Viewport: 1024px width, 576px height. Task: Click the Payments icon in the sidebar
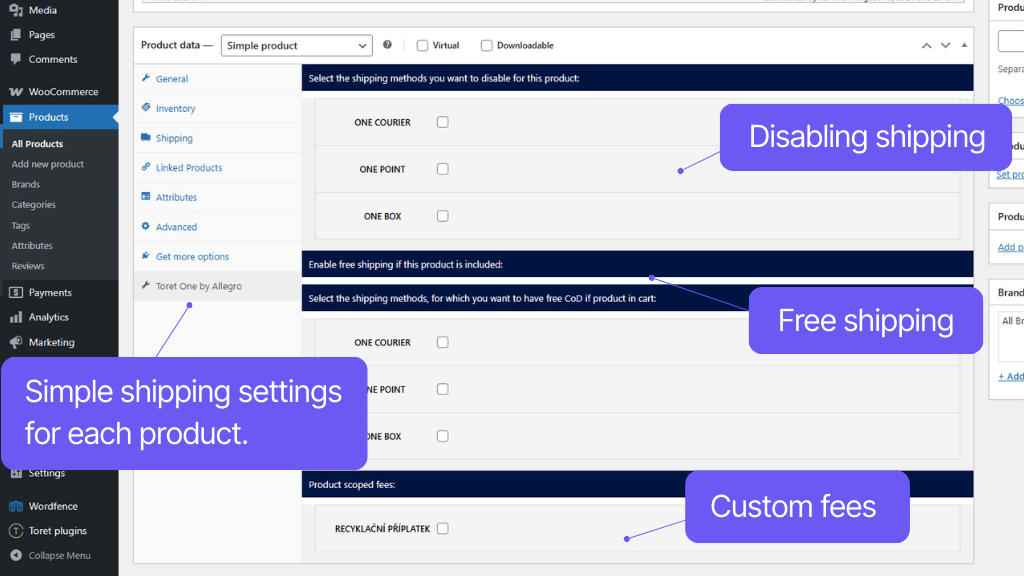pos(16,293)
